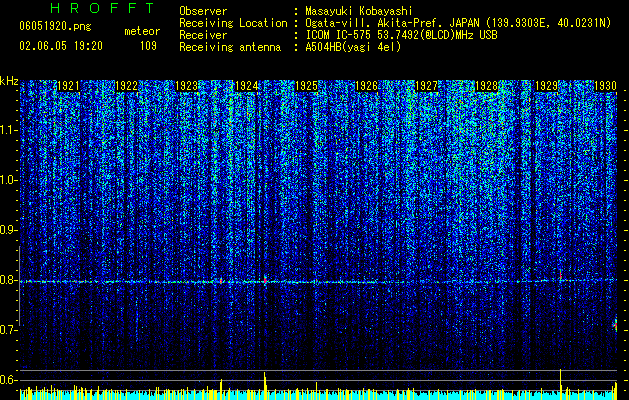Click the Receiving antenna label

tap(230, 47)
